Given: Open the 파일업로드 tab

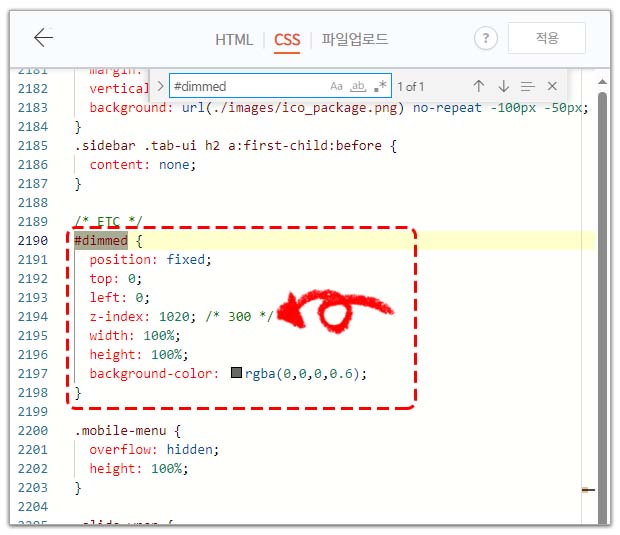Looking at the screenshot, I should (x=355, y=39).
